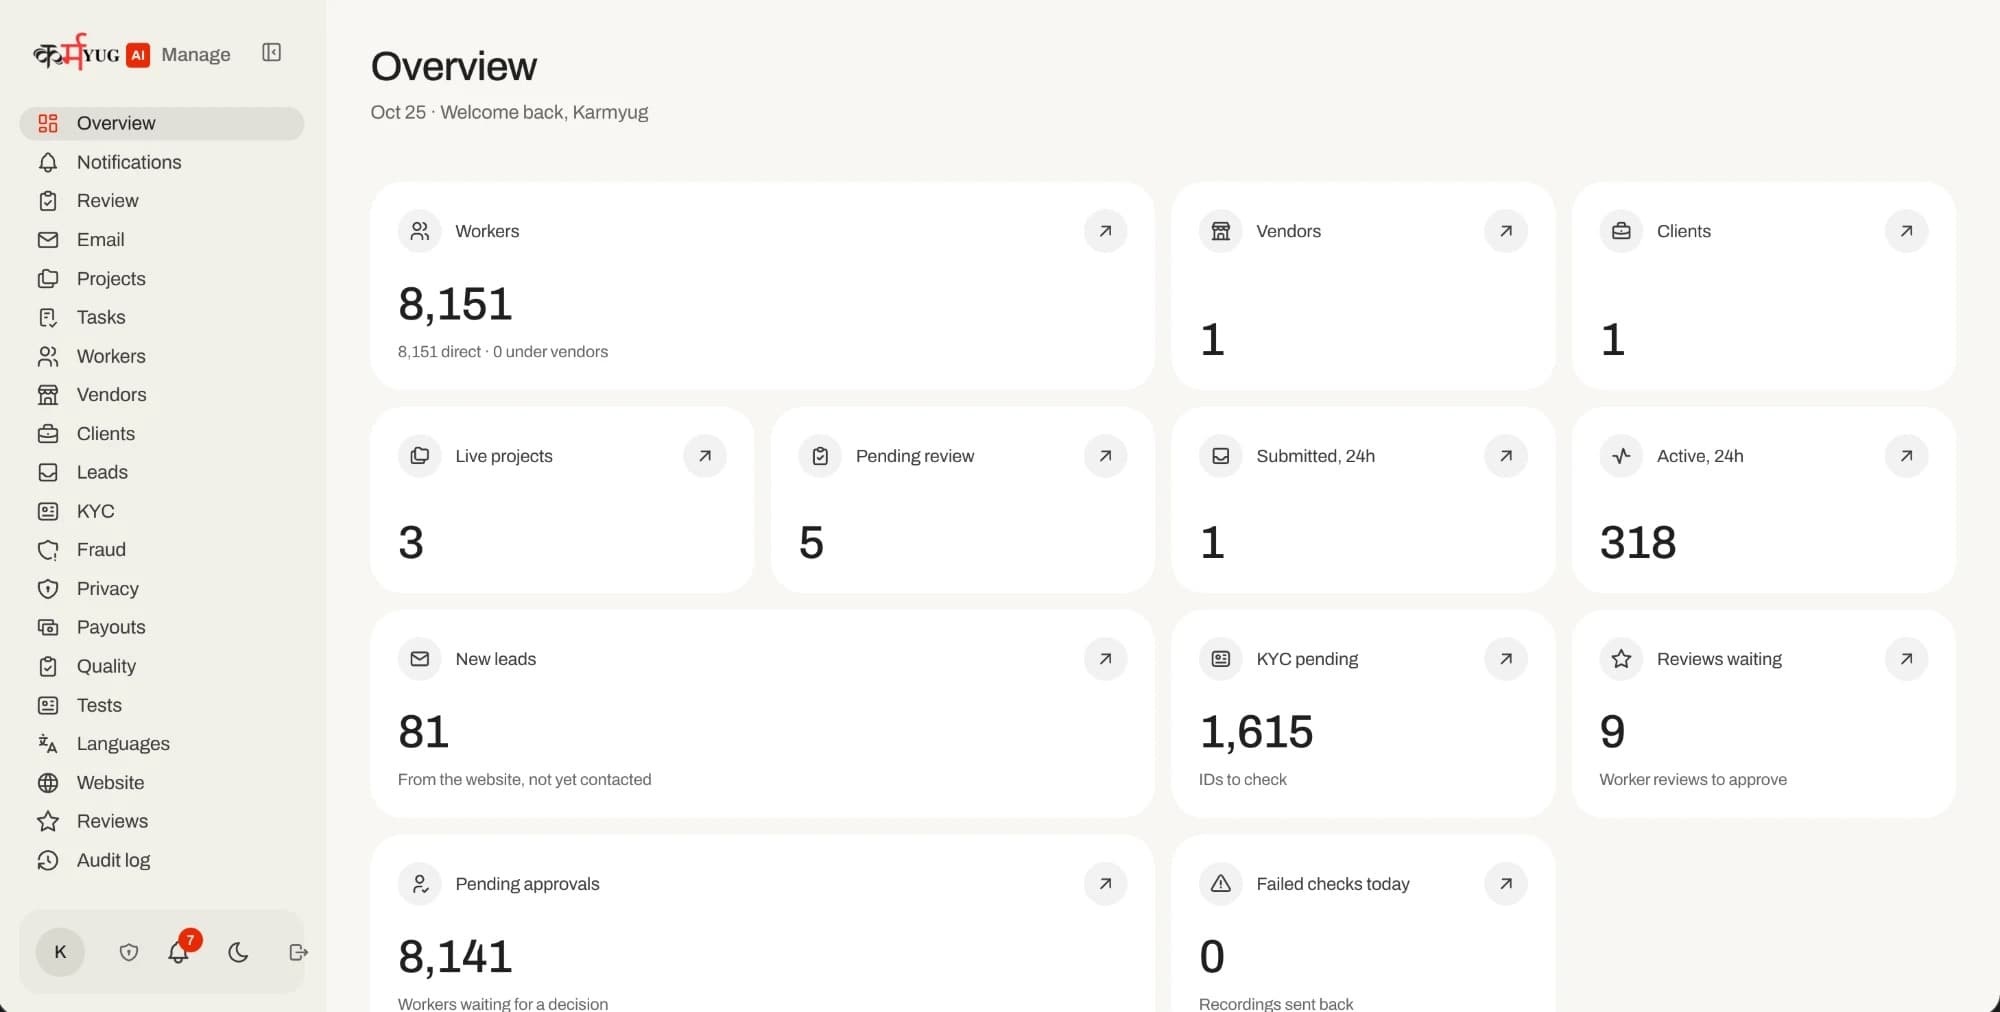Open Audit log in the sidebar
The height and width of the screenshot is (1012, 2000).
(x=162, y=860)
